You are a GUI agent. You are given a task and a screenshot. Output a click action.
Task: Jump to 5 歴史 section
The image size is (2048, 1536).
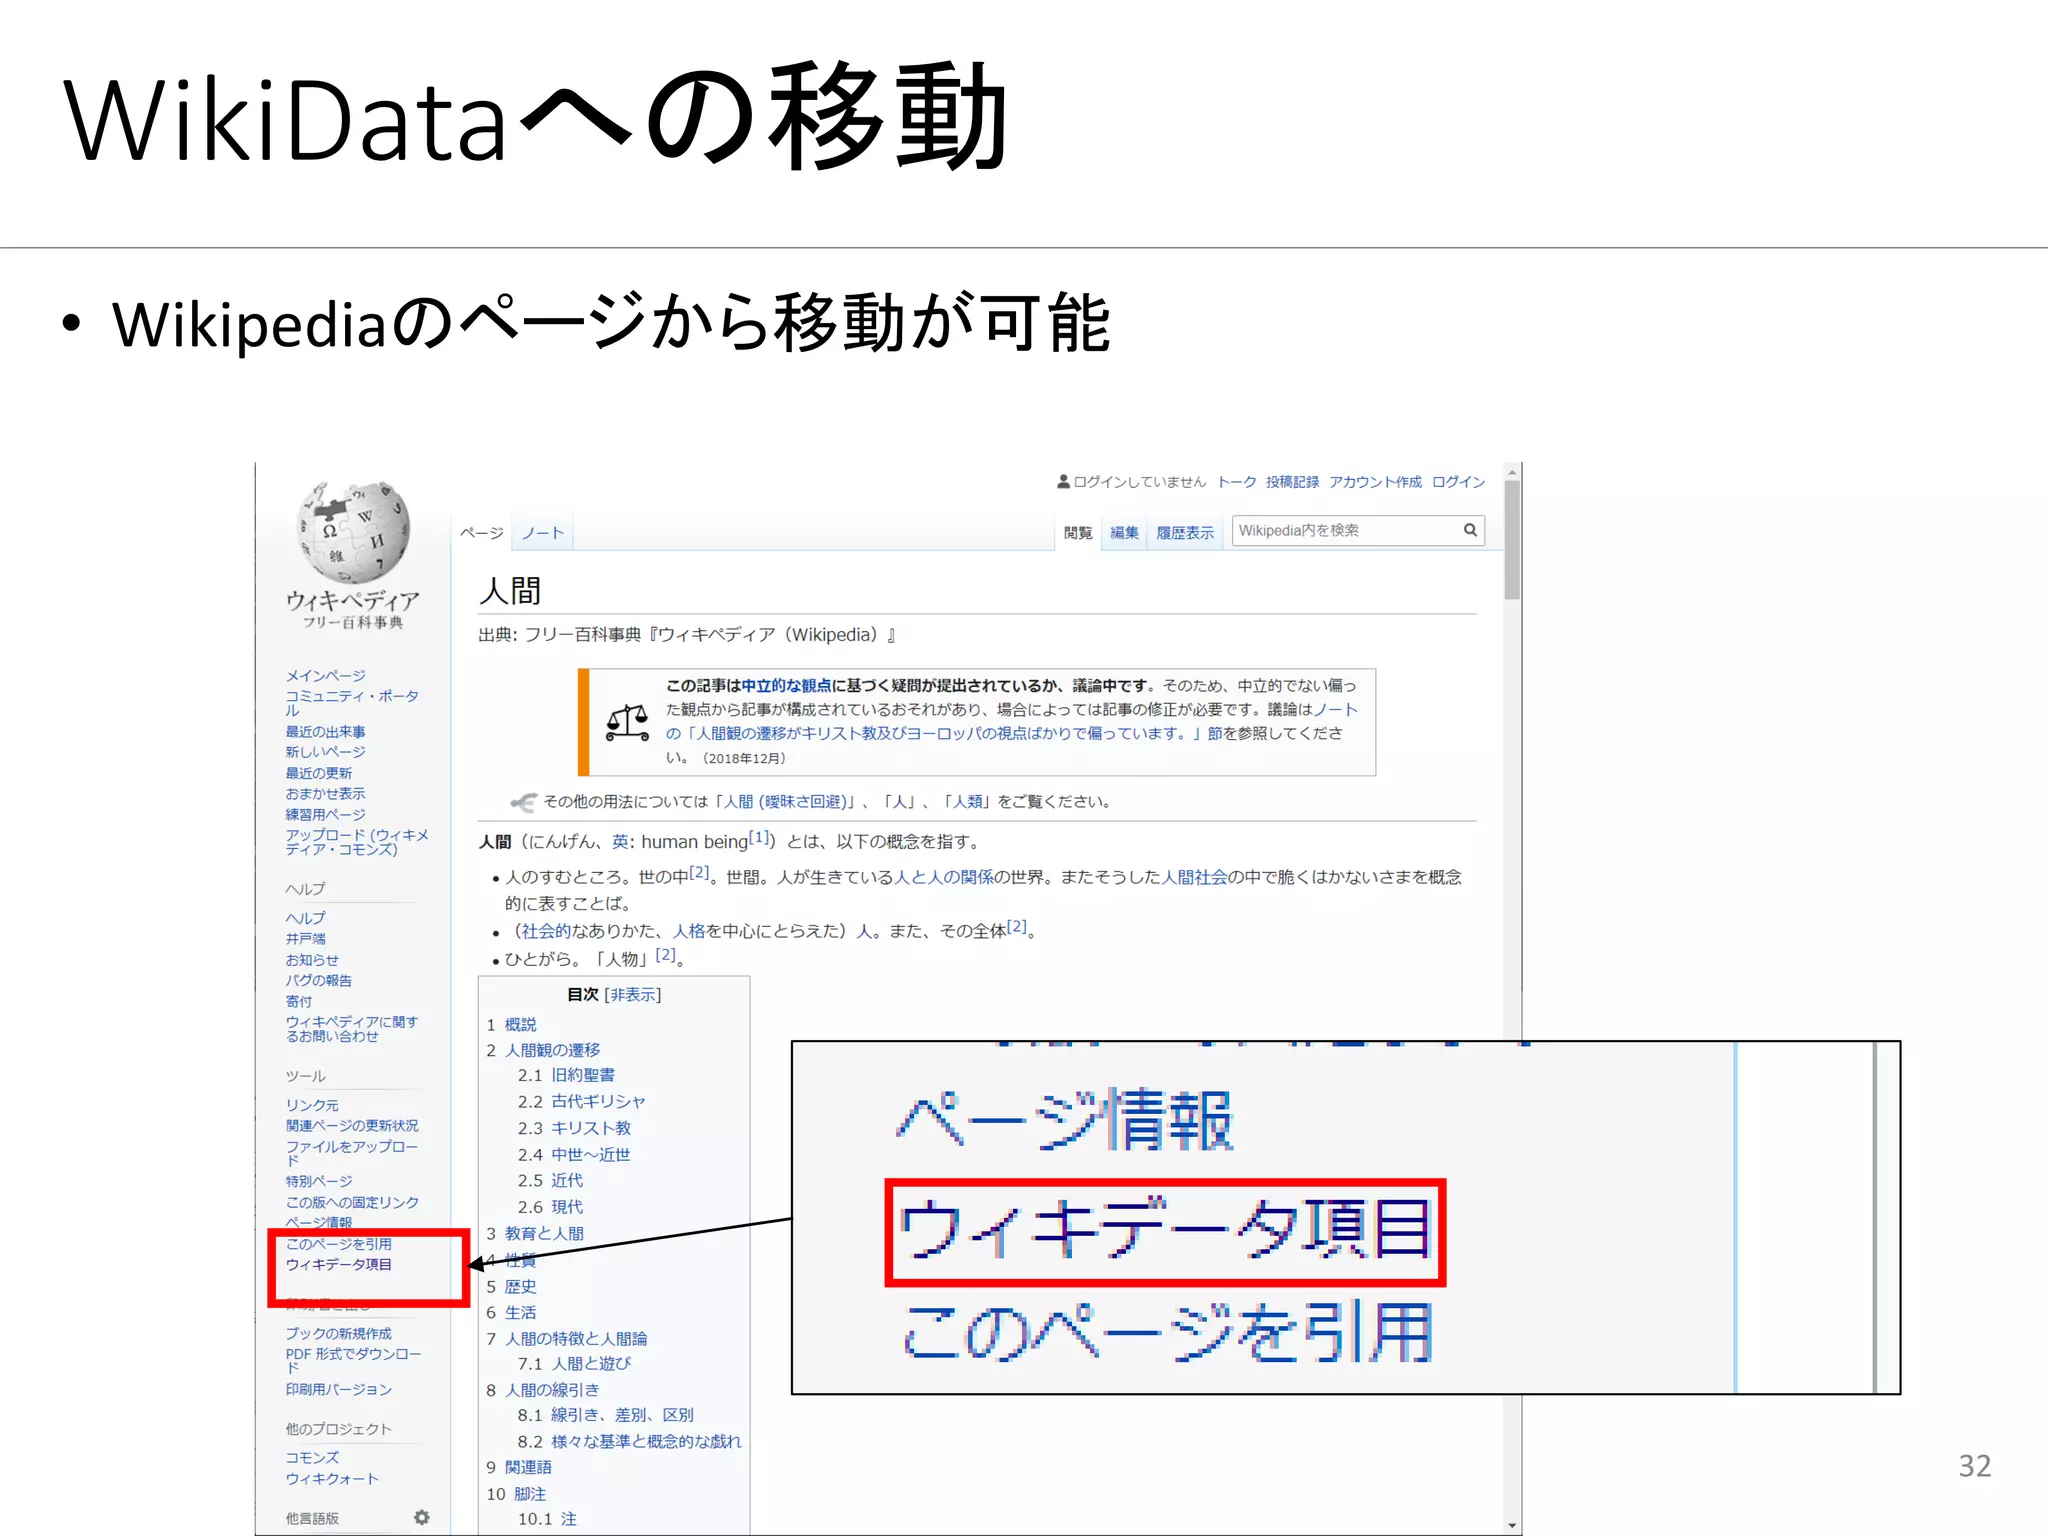tap(521, 1287)
